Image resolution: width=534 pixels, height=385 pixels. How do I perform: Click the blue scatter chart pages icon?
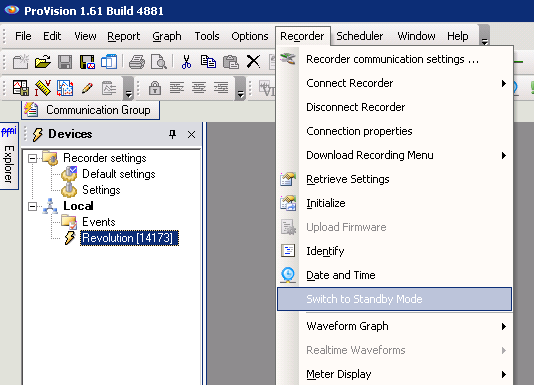[x=65, y=88]
